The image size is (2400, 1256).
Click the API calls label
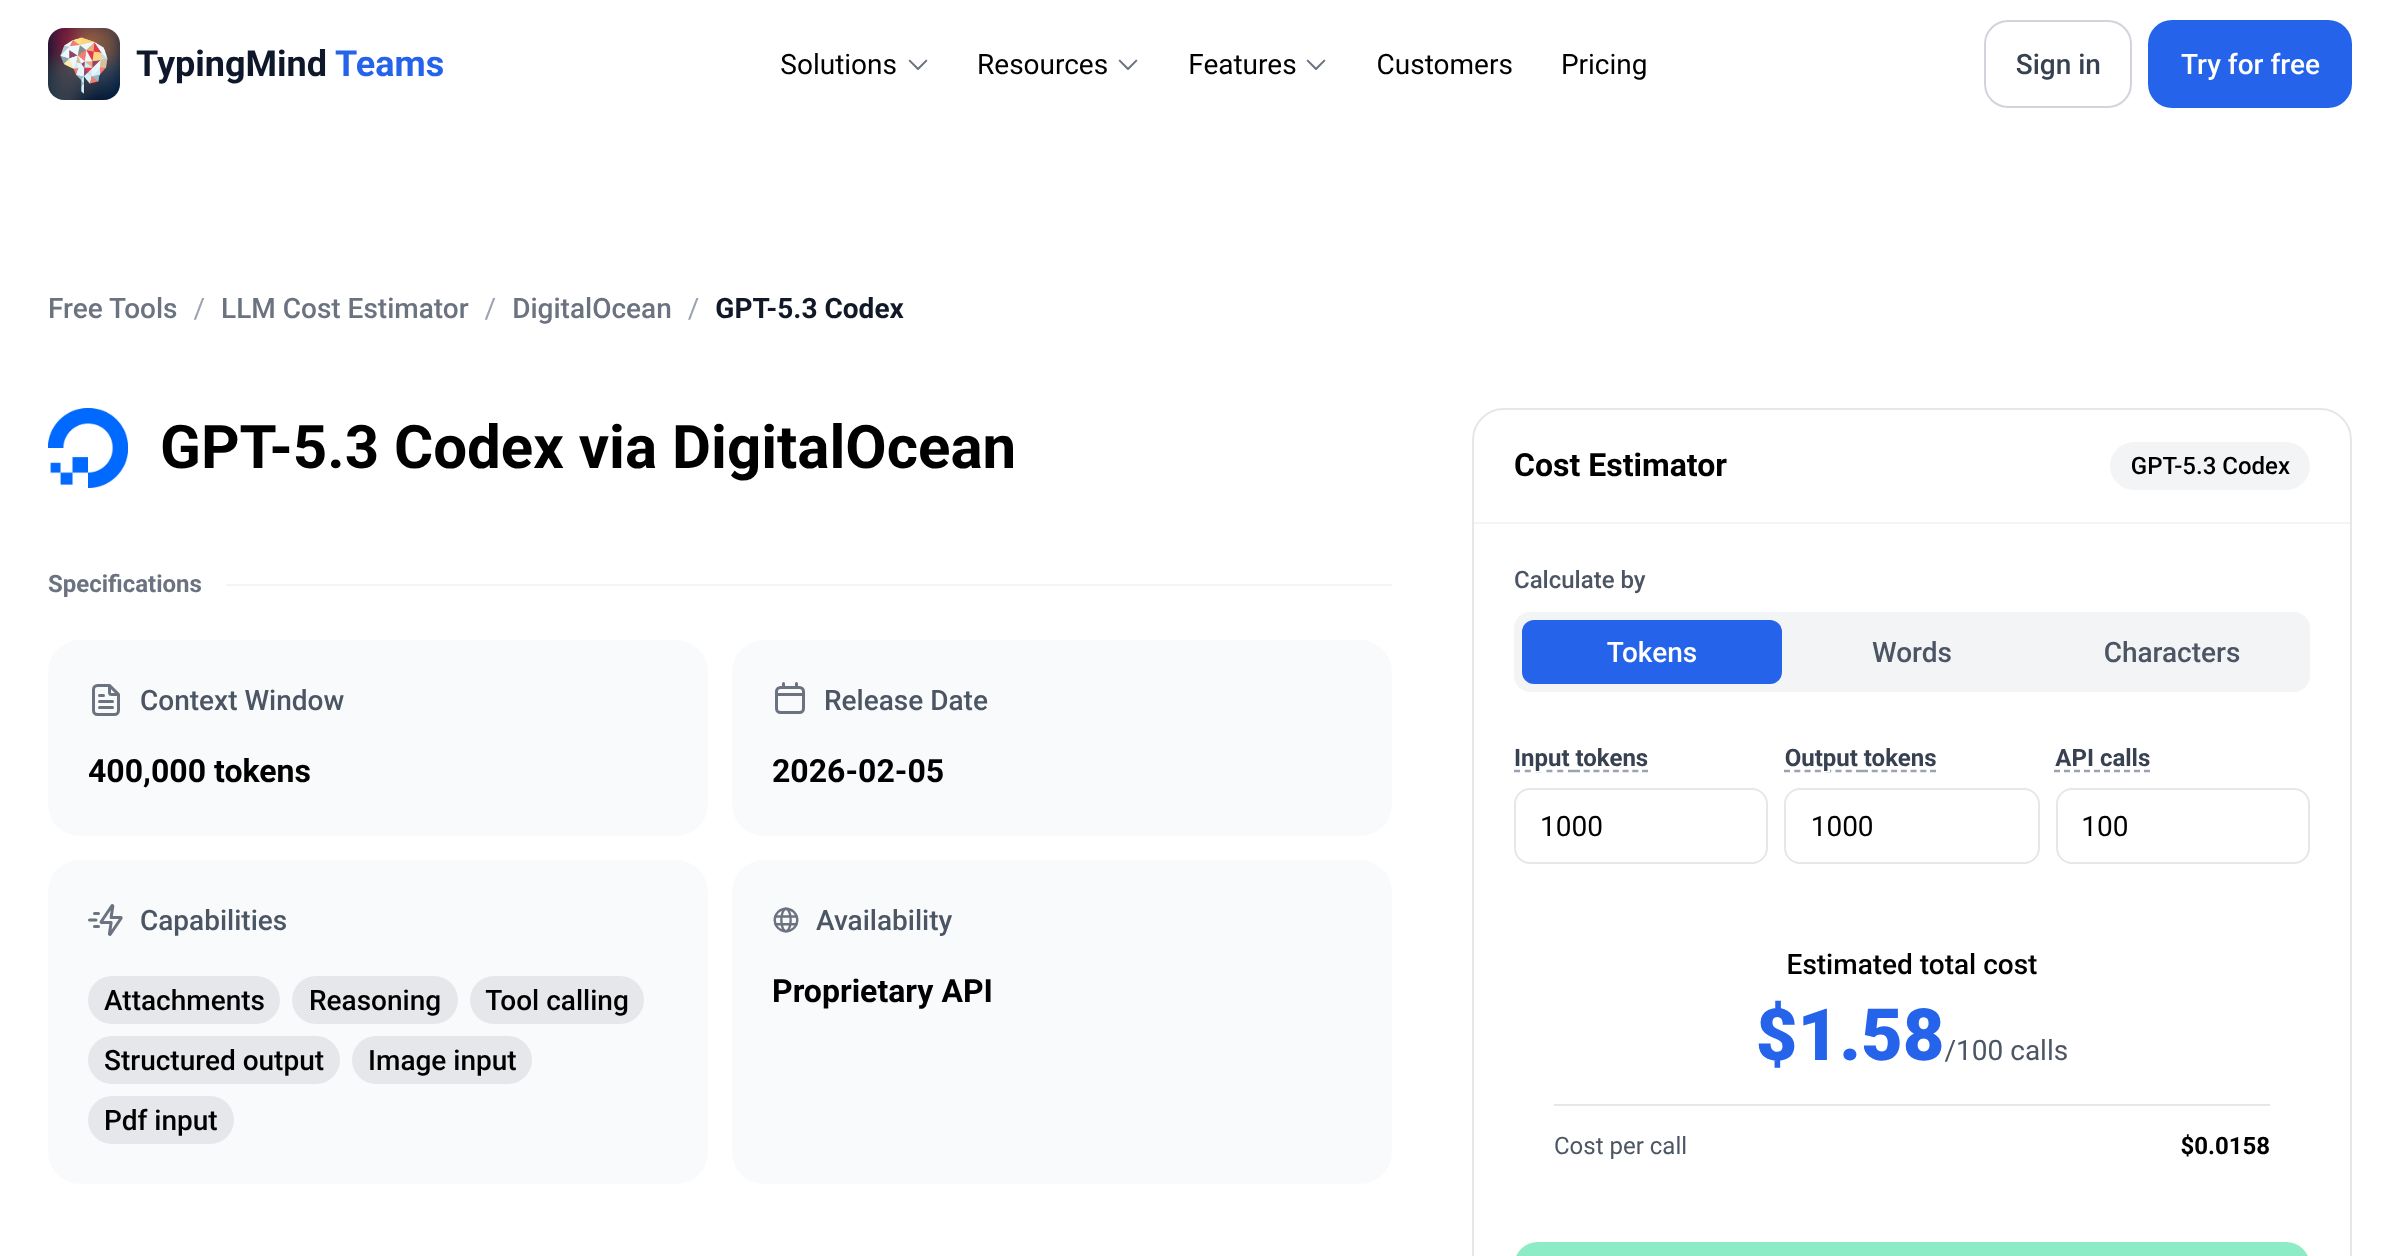[x=2103, y=758]
